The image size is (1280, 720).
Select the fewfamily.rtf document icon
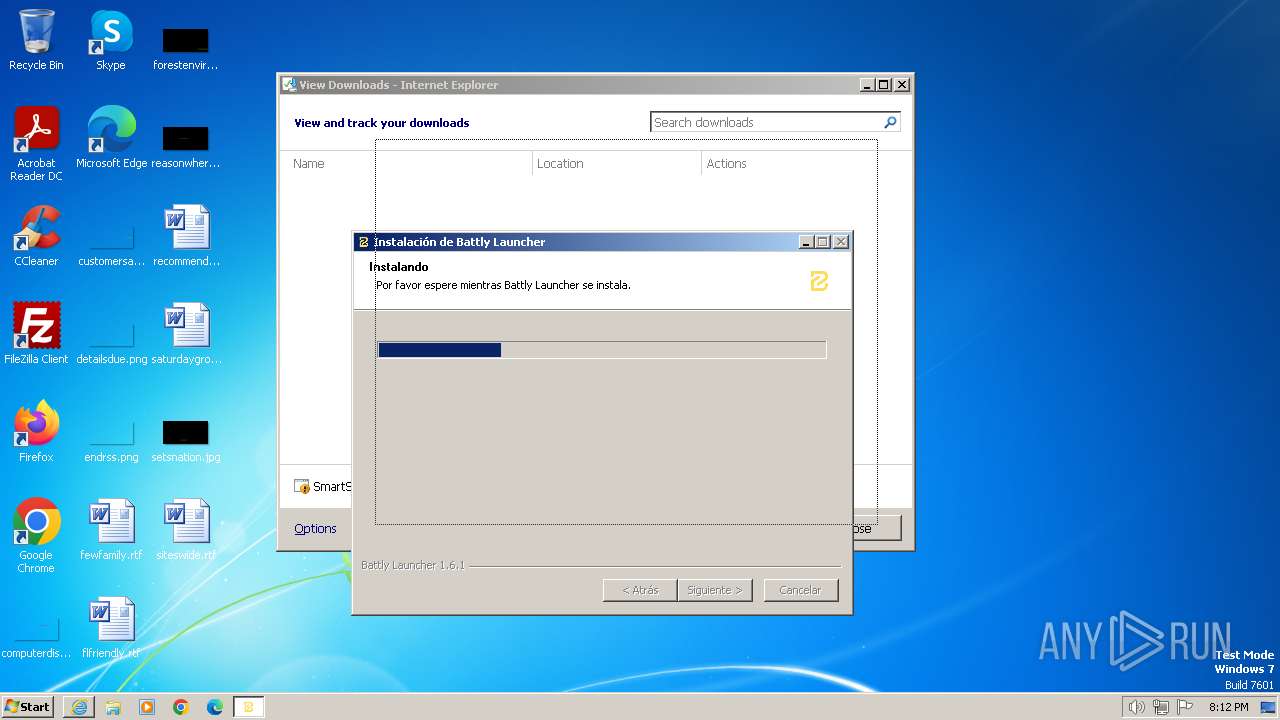click(111, 530)
